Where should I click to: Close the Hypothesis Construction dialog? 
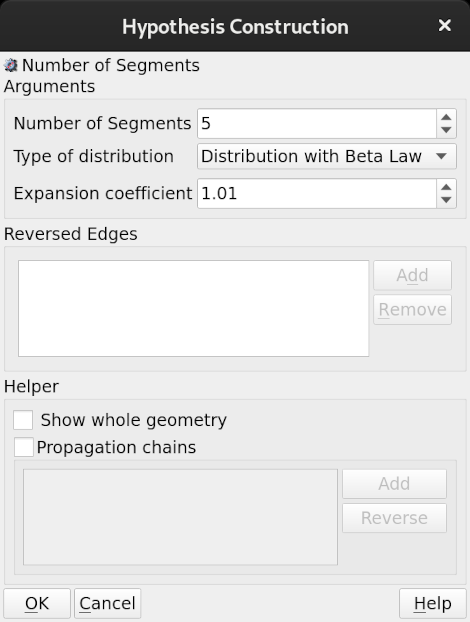coord(445,25)
